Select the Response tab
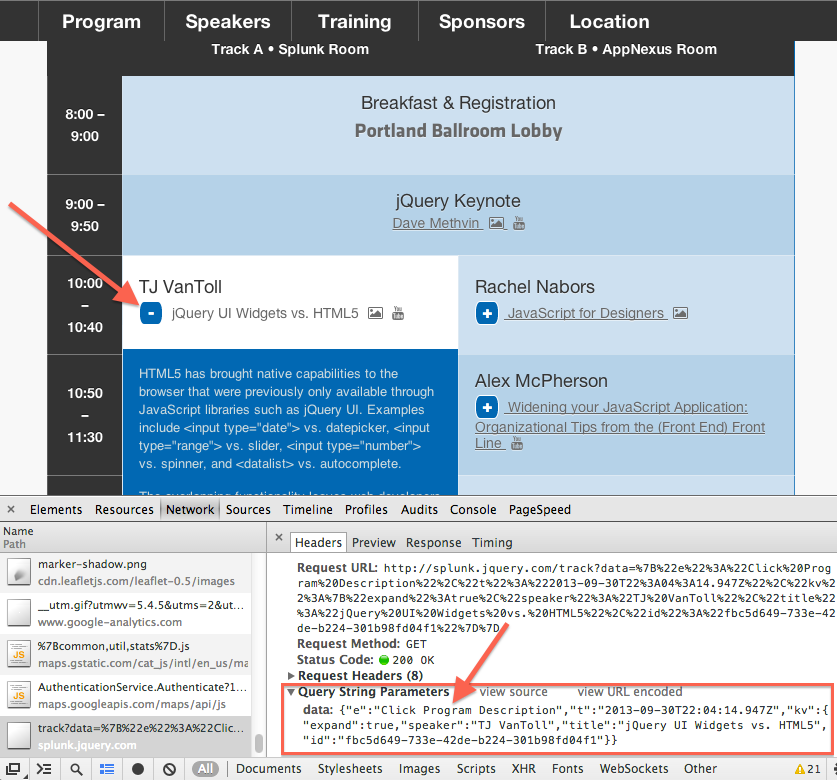The height and width of the screenshot is (780, 837). [433, 542]
